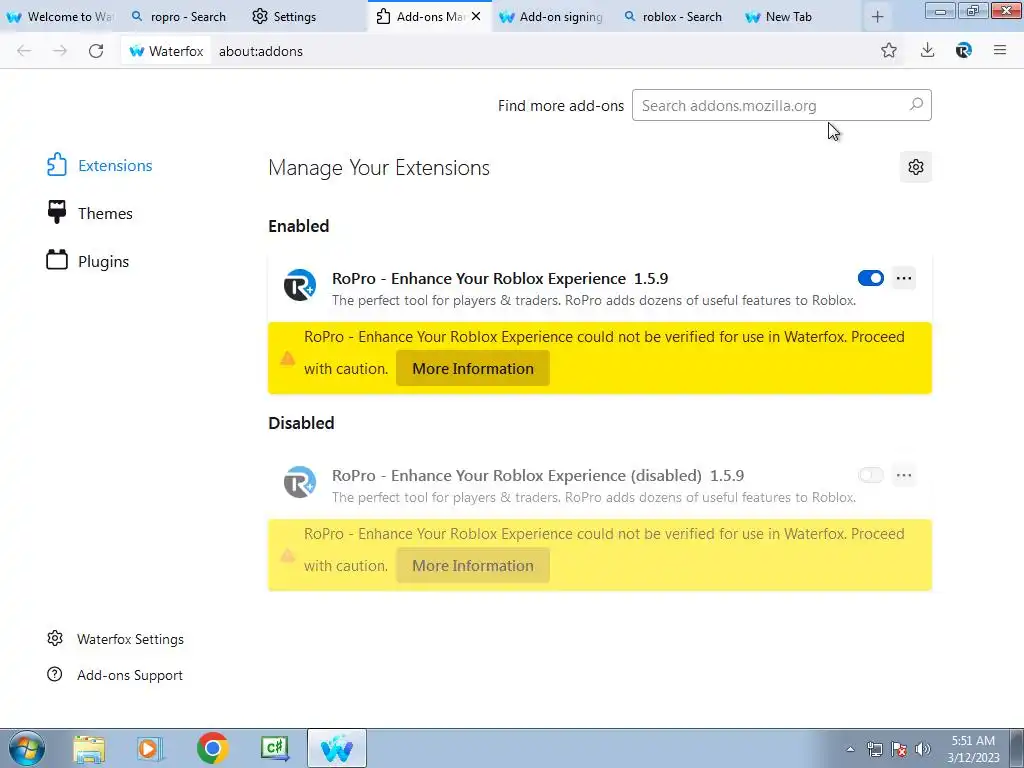Open the Windows Start menu
This screenshot has width=1024, height=768.
[27, 748]
